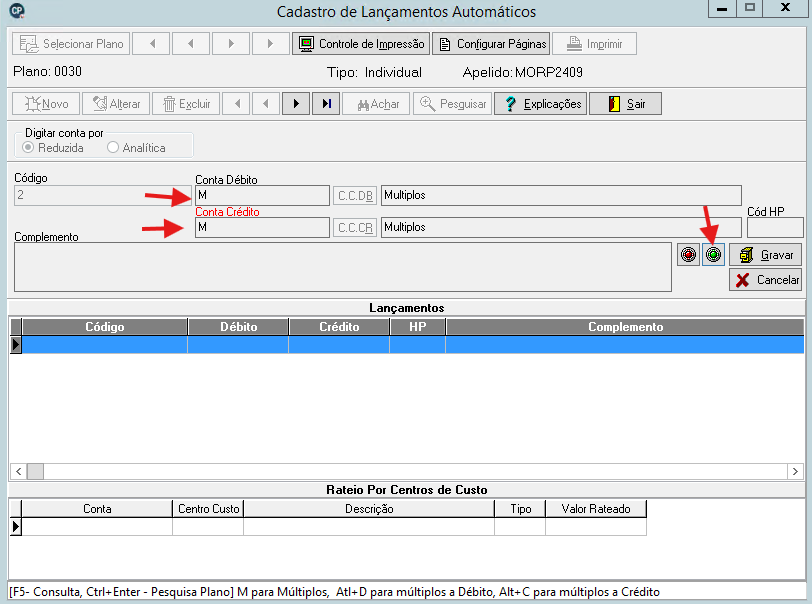
Task: Click the Código column header in Lançamentos
Action: point(105,327)
